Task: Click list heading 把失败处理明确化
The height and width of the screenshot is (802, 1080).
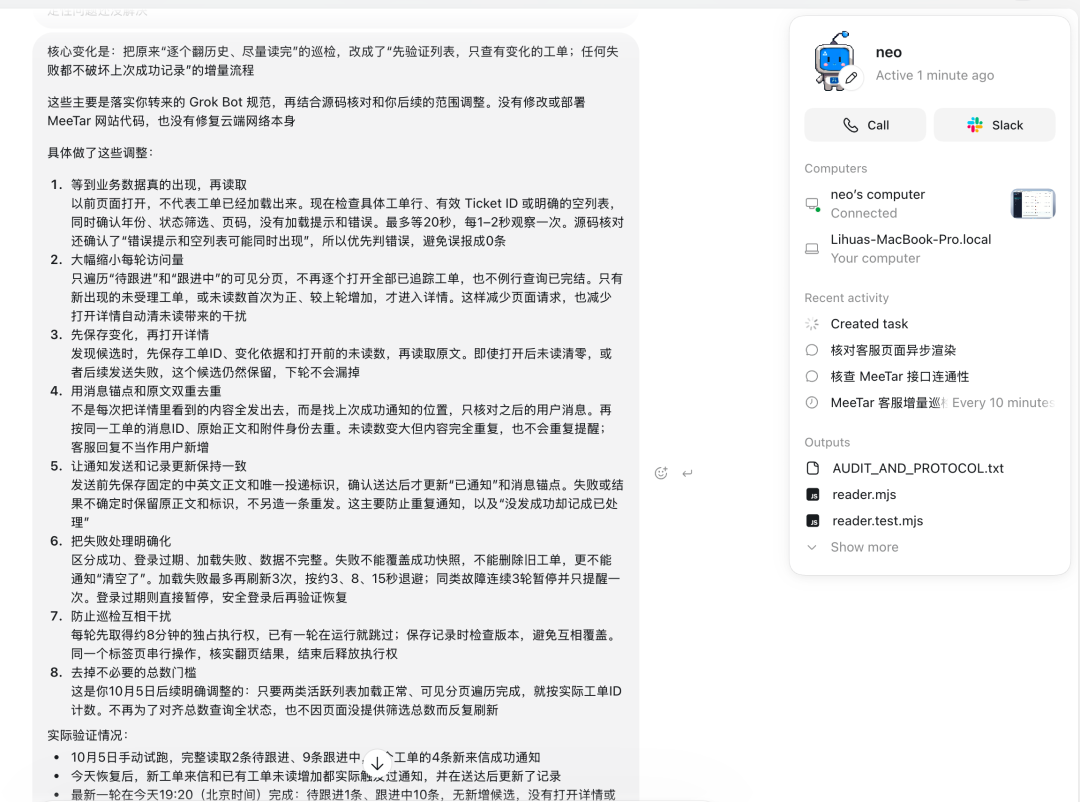Action: click(121, 542)
